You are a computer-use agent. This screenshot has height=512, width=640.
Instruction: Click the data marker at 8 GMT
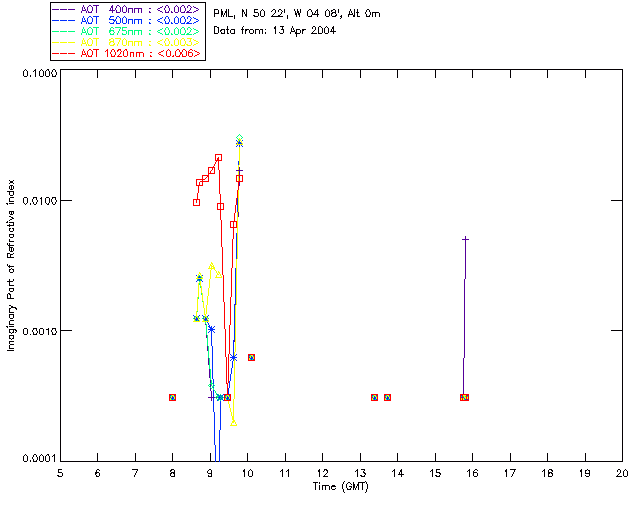tap(172, 397)
